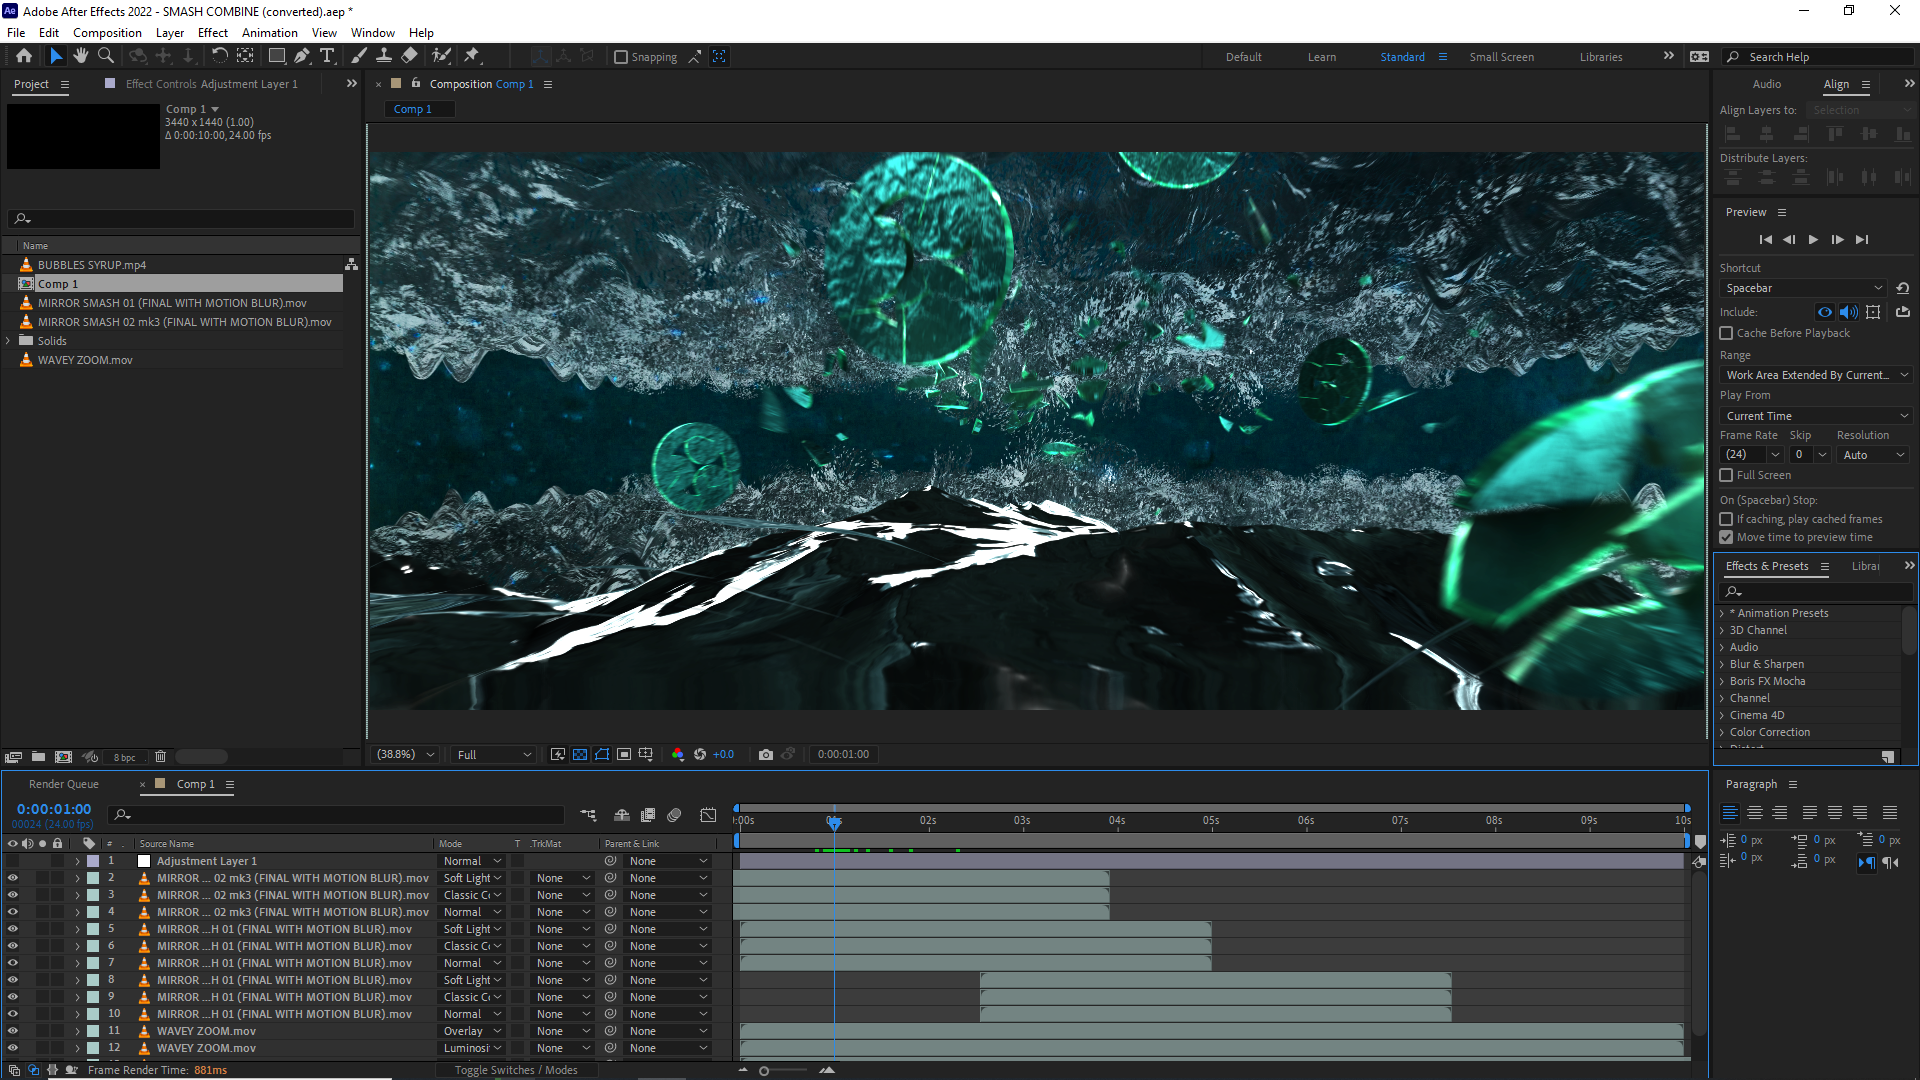Screen dimensions: 1920x1080
Task: Delete selected project item with trash icon
Action: pos(160,757)
